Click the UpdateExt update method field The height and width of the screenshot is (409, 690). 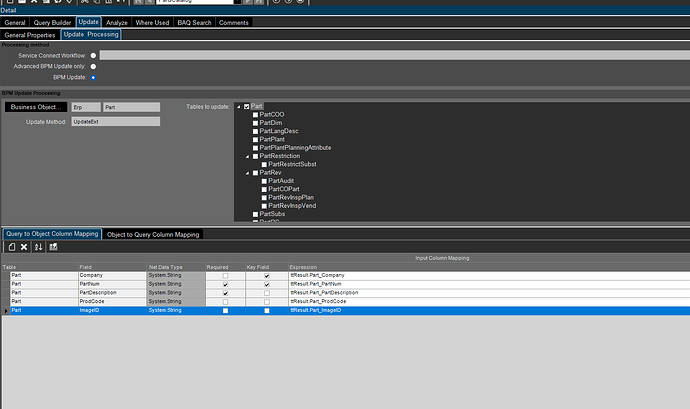coord(116,122)
